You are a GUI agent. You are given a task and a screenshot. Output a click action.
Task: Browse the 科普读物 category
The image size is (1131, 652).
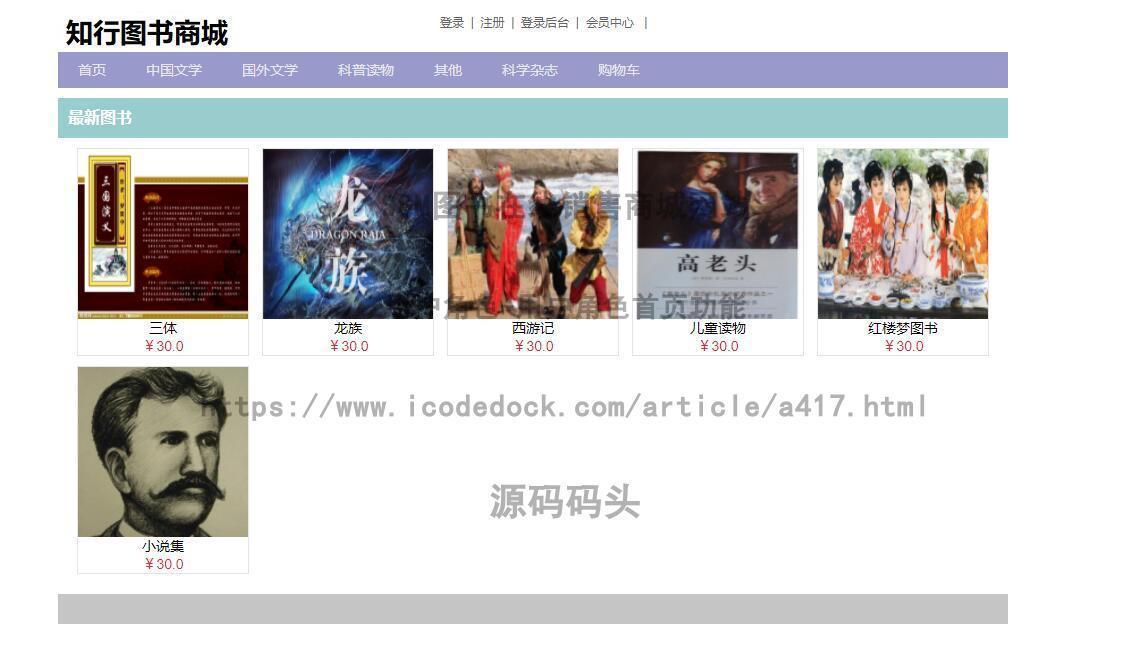(x=366, y=70)
